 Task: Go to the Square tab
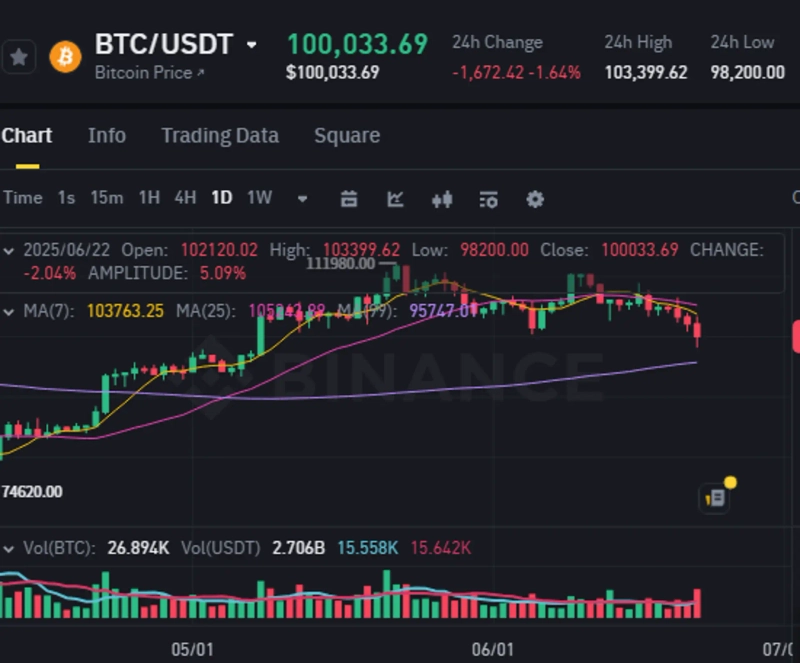(x=347, y=136)
